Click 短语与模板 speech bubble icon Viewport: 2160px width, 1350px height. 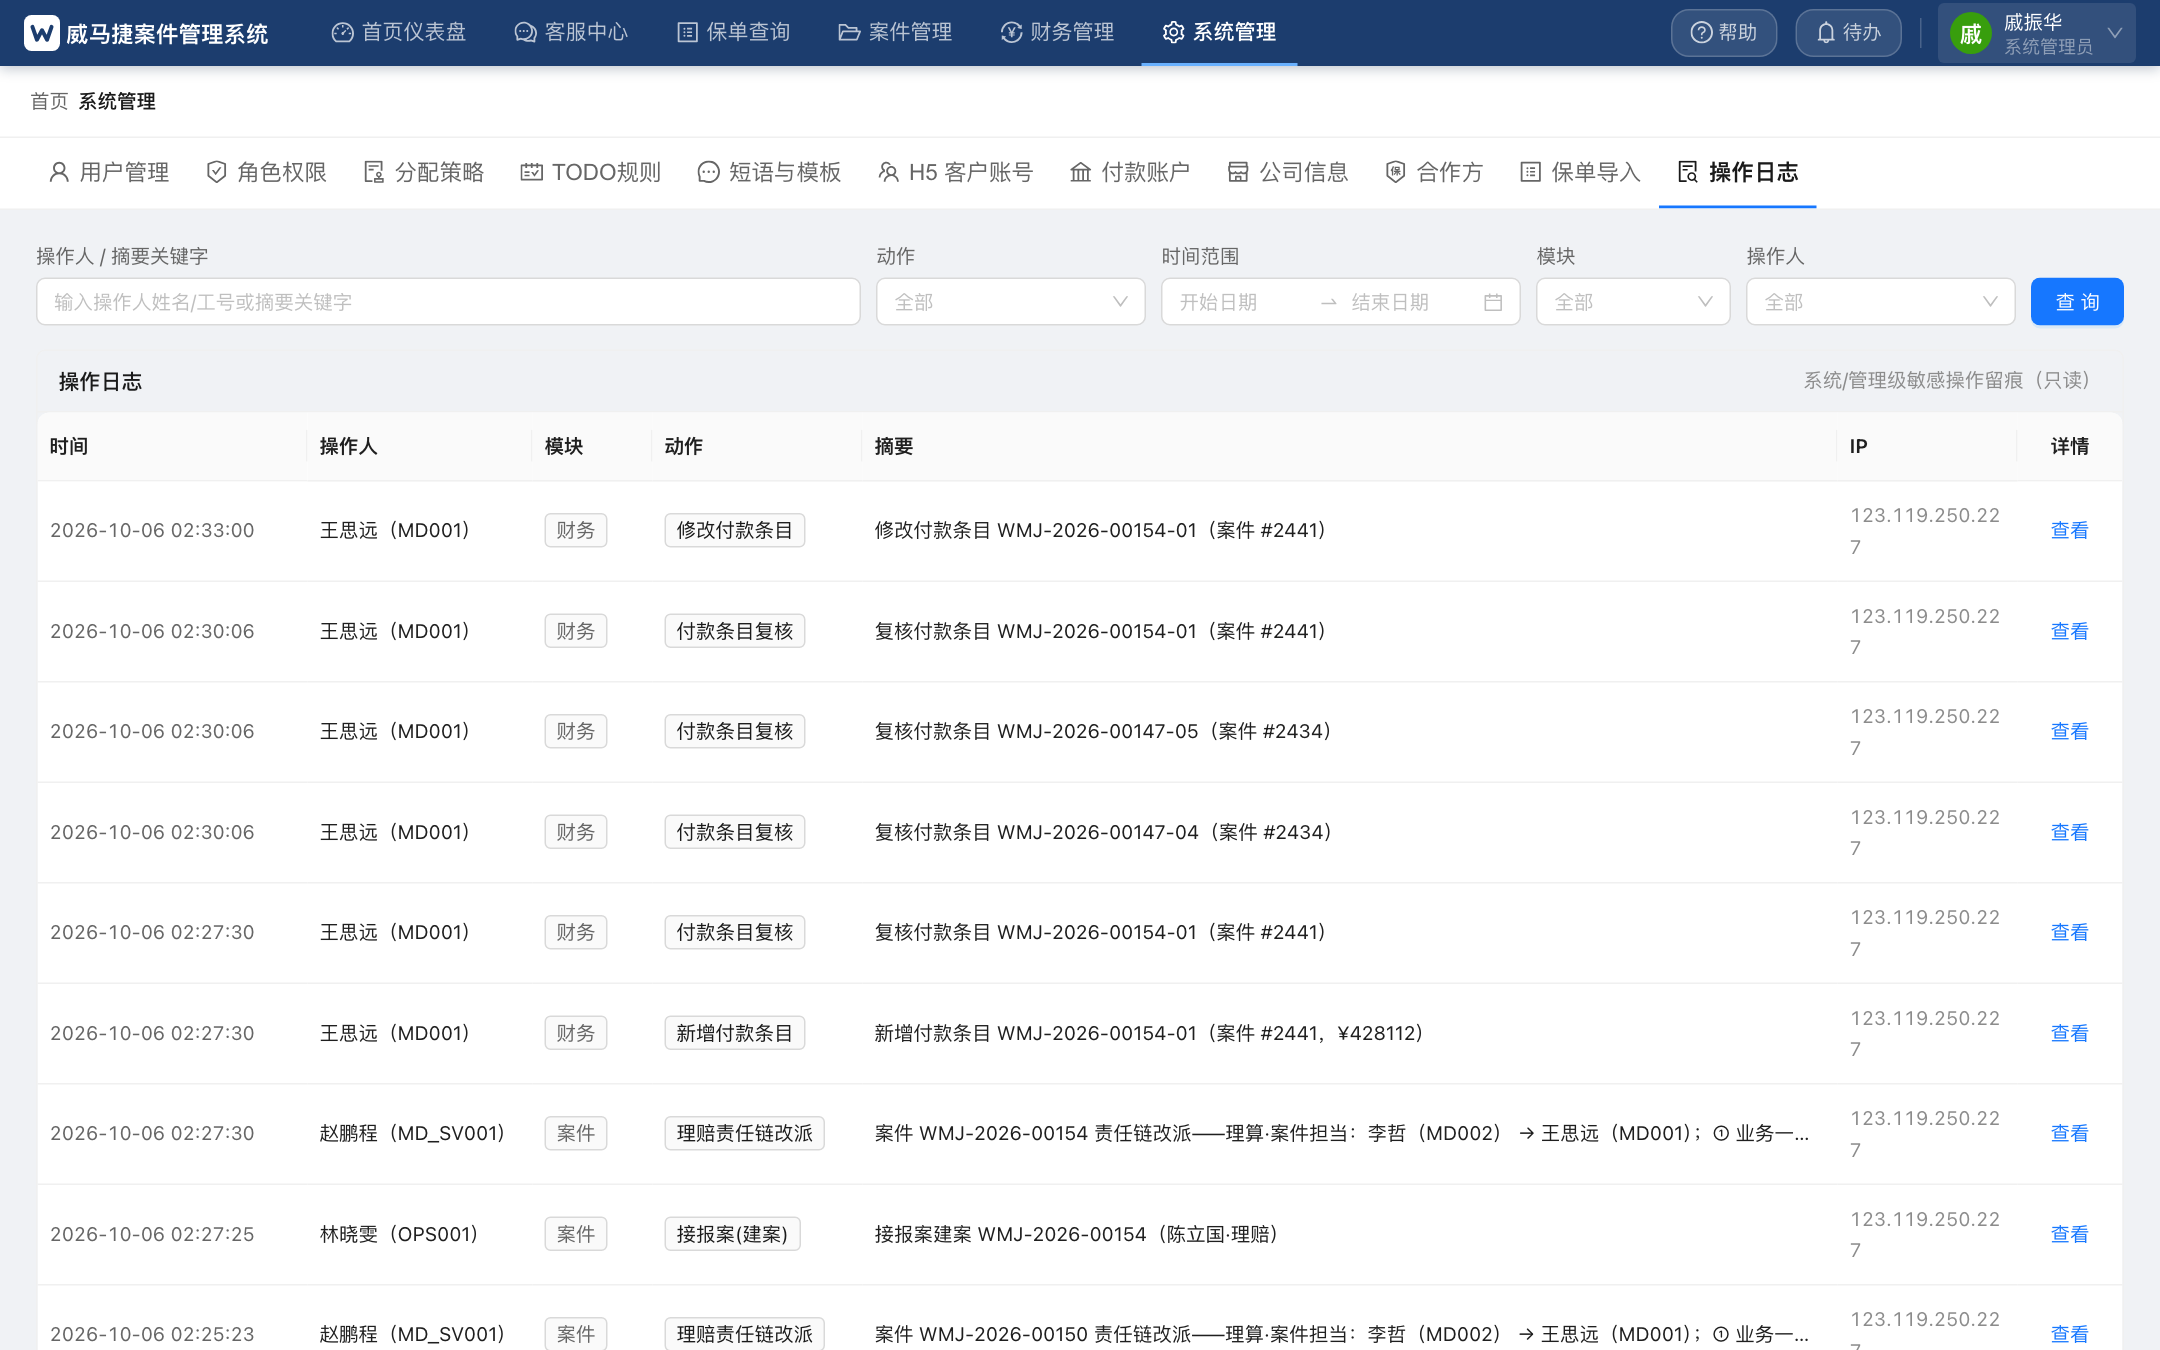point(708,172)
